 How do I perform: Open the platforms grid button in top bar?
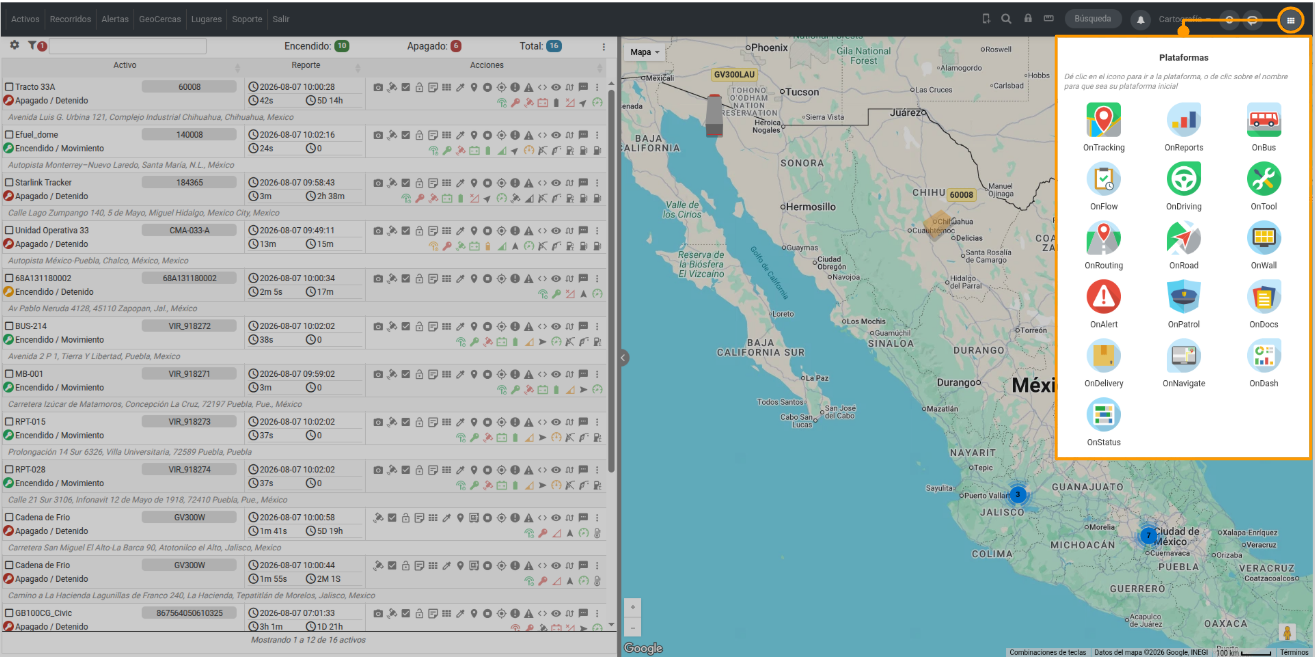pyautogui.click(x=1290, y=19)
